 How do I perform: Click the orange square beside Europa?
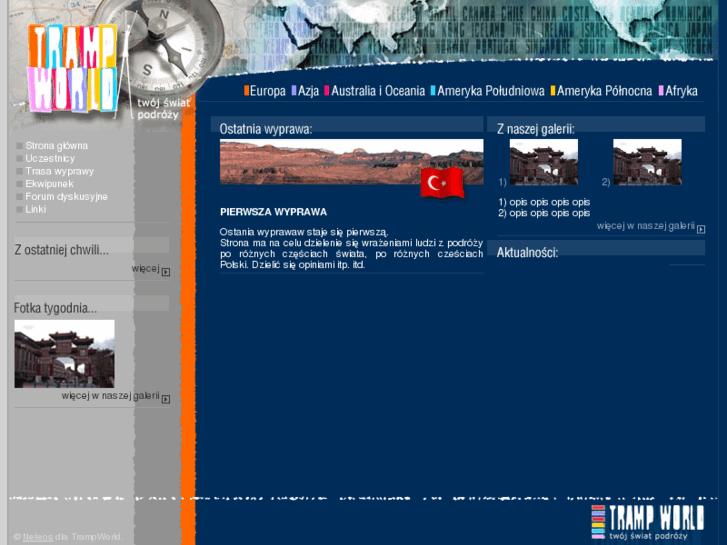tap(247, 90)
